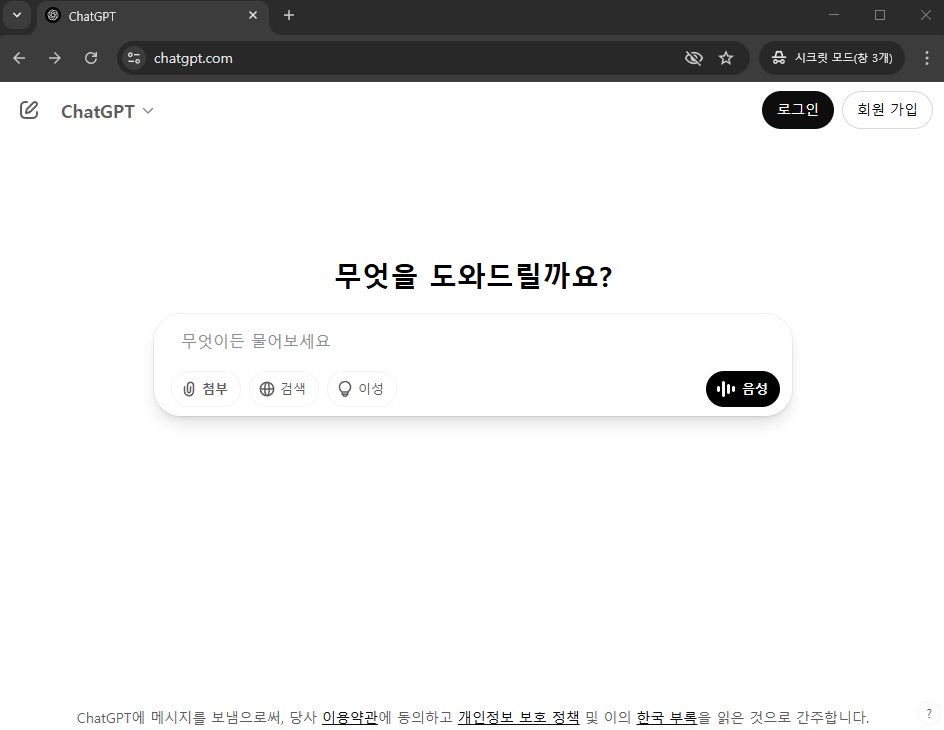The width and height of the screenshot is (944, 730).
Task: Open the 이용약관 link
Action: pos(350,717)
